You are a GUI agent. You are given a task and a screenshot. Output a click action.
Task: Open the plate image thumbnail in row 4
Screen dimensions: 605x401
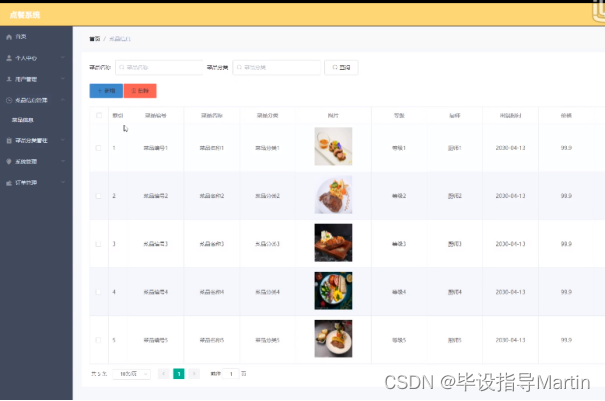(333, 291)
